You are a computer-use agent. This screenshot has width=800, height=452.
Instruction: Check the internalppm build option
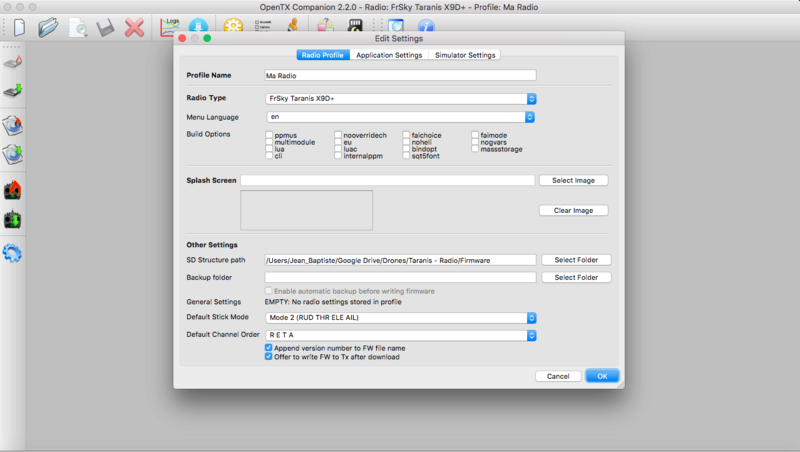338,156
